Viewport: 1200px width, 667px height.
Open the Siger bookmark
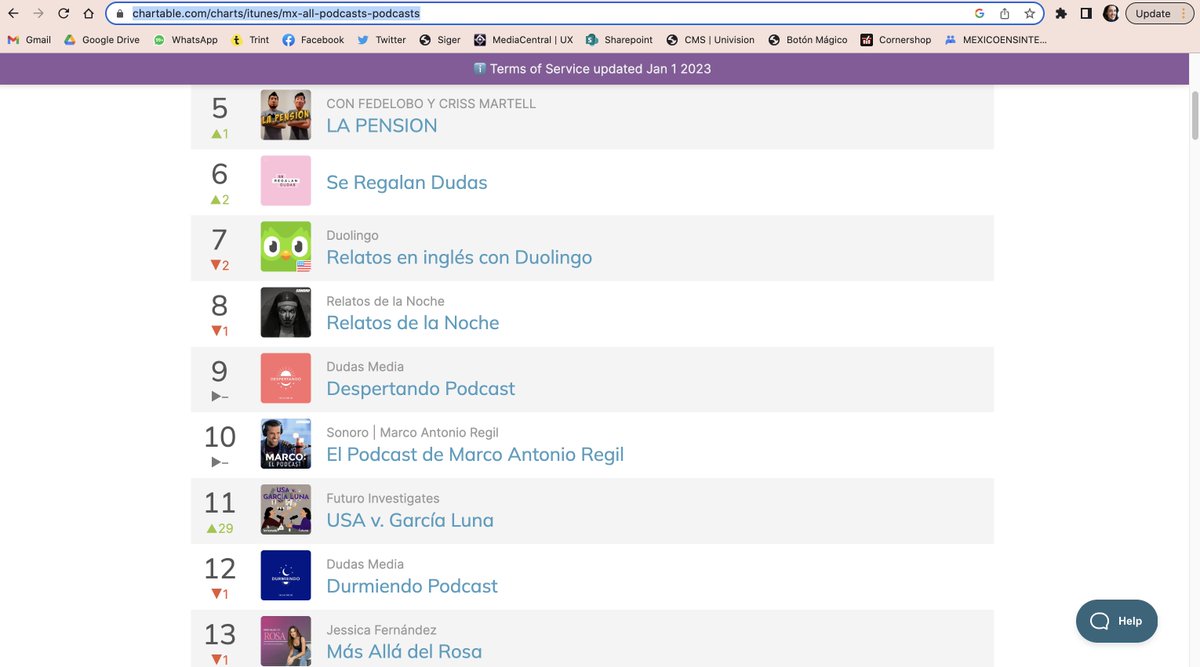click(x=440, y=40)
